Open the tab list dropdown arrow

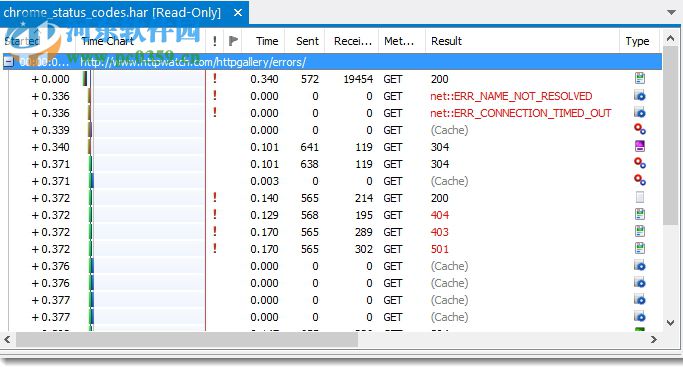click(671, 13)
